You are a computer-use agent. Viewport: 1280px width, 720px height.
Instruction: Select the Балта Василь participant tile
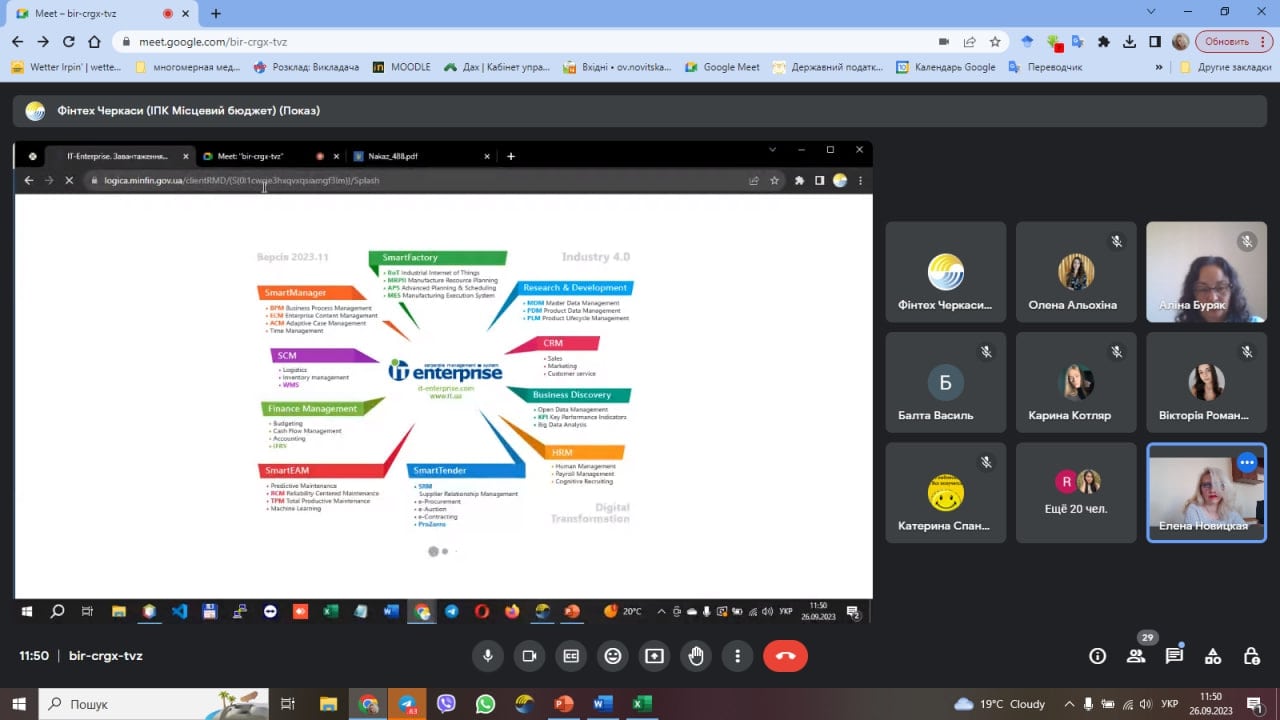point(946,383)
